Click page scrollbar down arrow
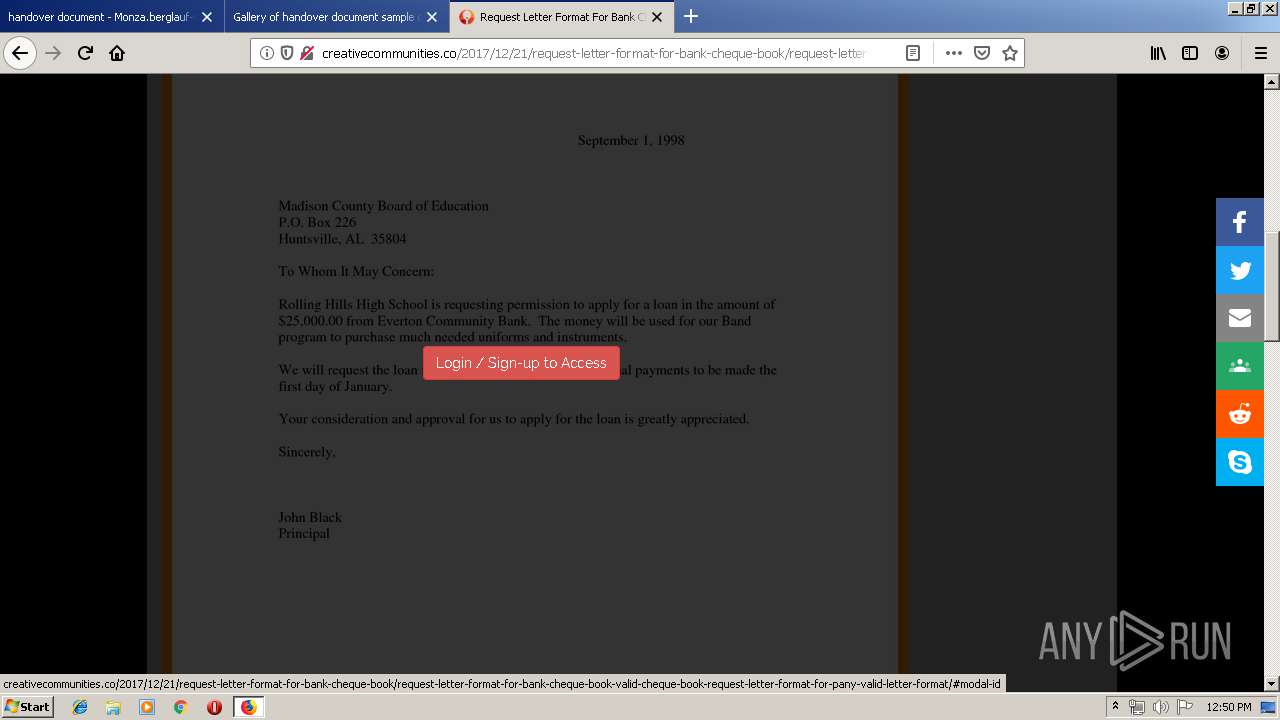1280x720 pixels. (x=1272, y=684)
